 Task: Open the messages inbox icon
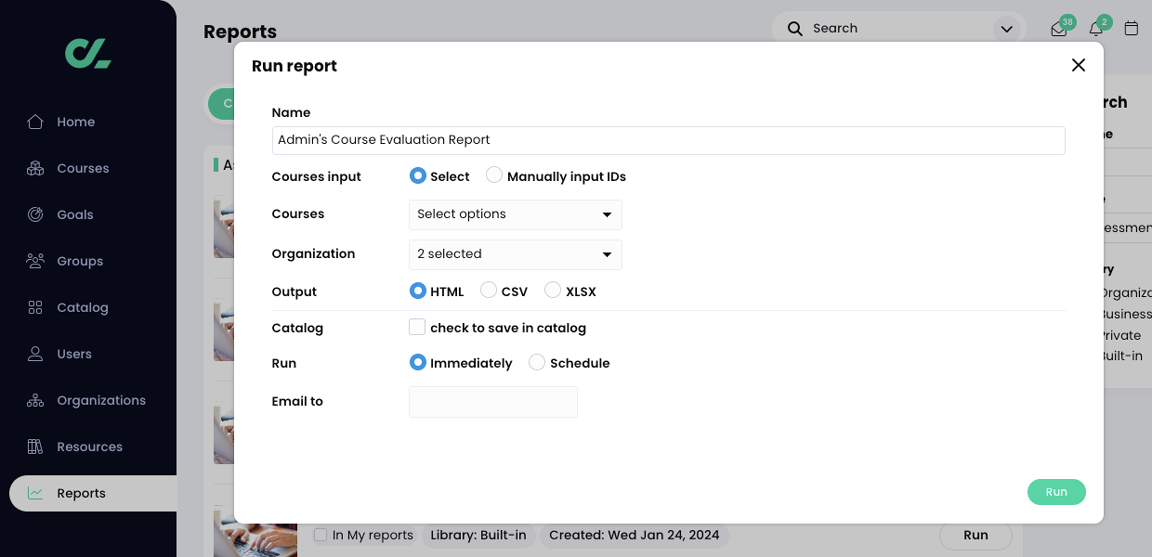click(x=1058, y=29)
